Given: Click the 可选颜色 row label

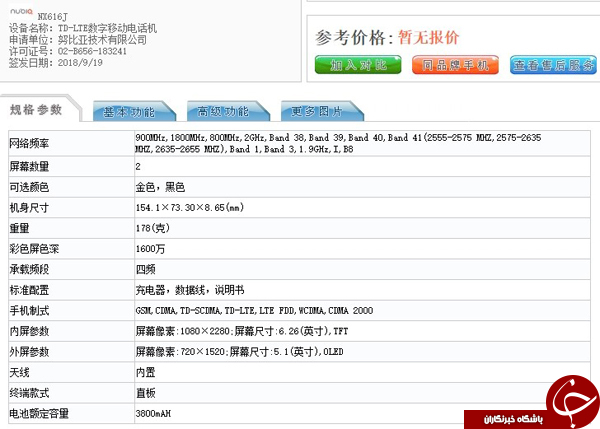Looking at the screenshot, I should click(x=29, y=187).
